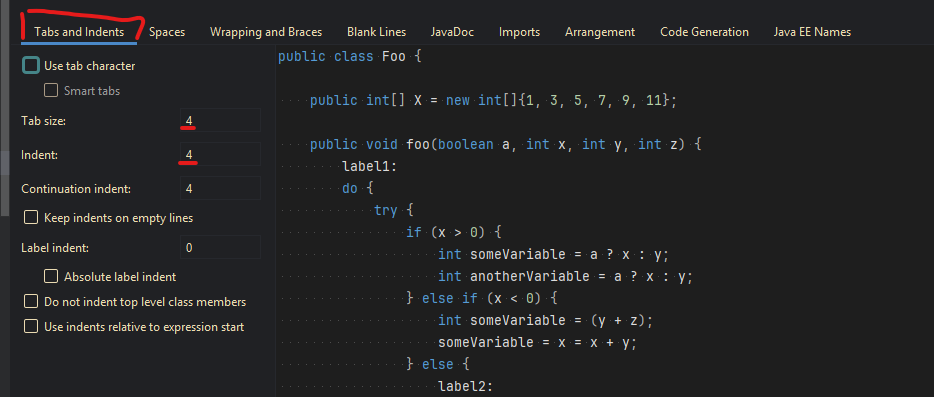Click the 'public void foo' method declaration line

pos(506,144)
